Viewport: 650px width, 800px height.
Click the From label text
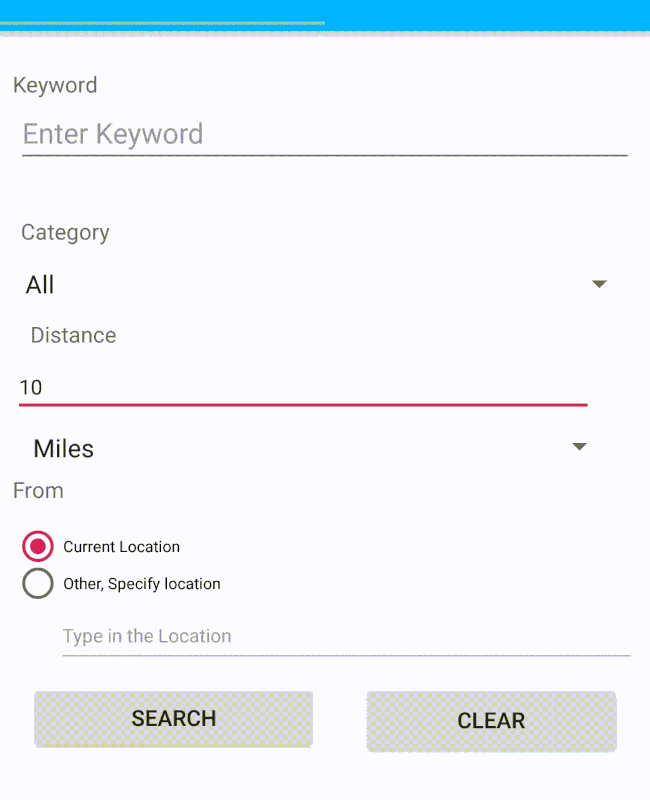click(x=38, y=490)
